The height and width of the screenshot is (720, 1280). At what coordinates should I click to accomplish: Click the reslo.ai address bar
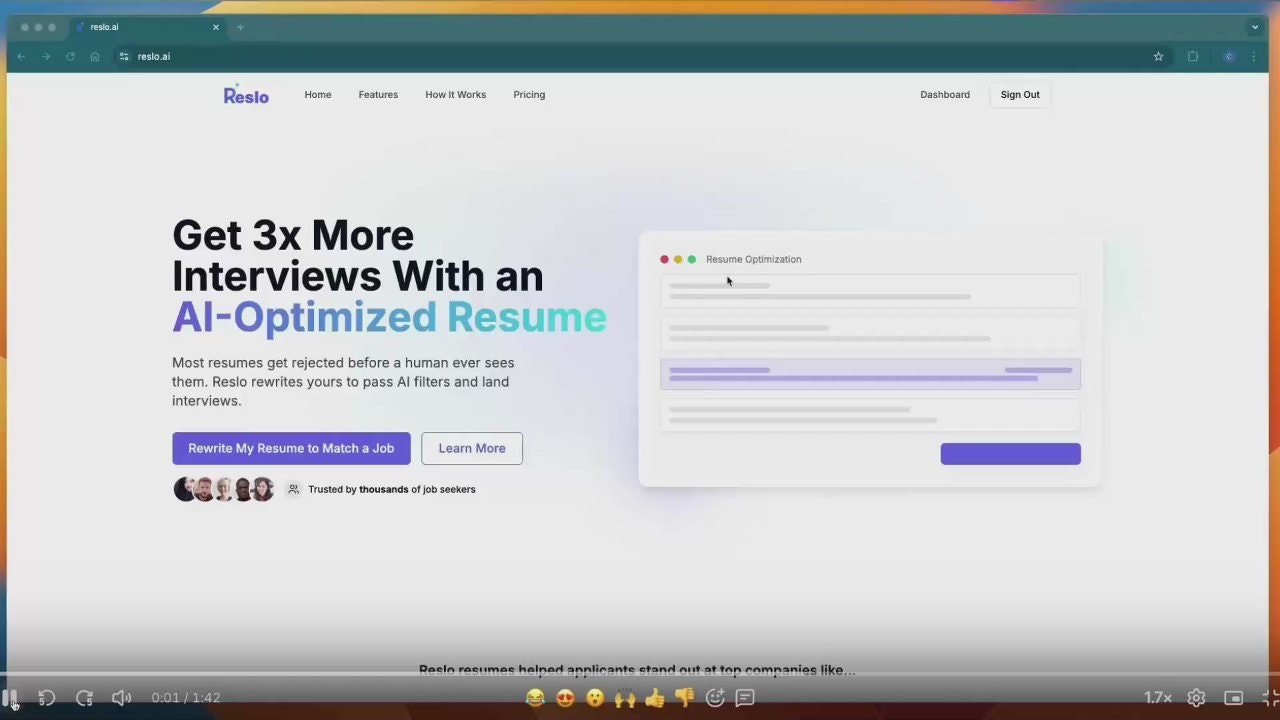click(640, 57)
